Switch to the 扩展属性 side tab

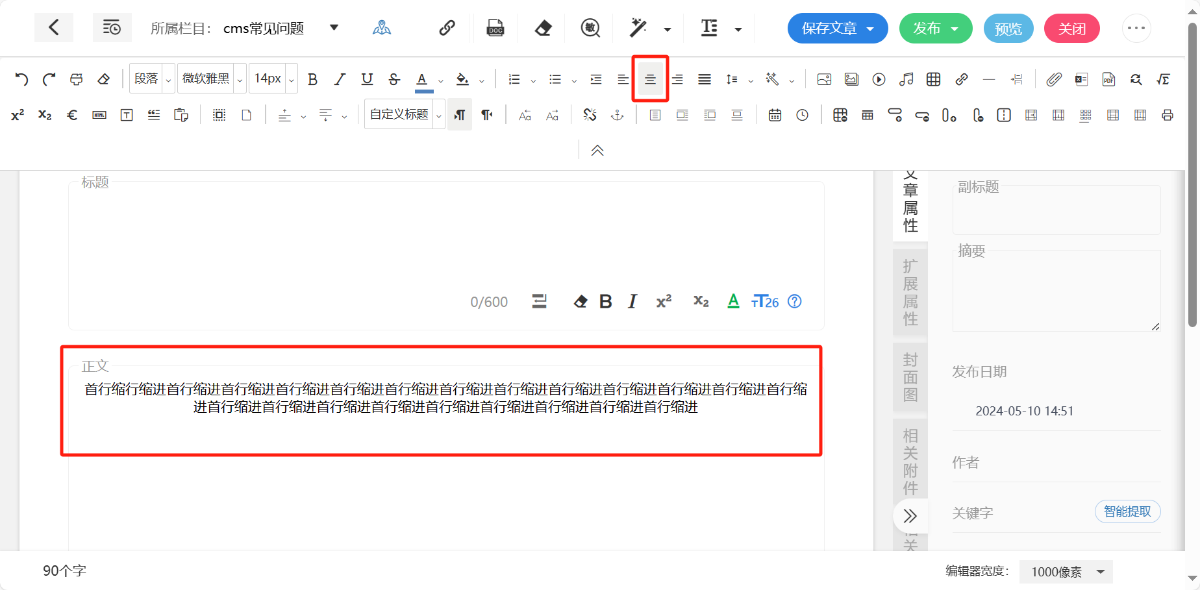pyautogui.click(x=910, y=292)
